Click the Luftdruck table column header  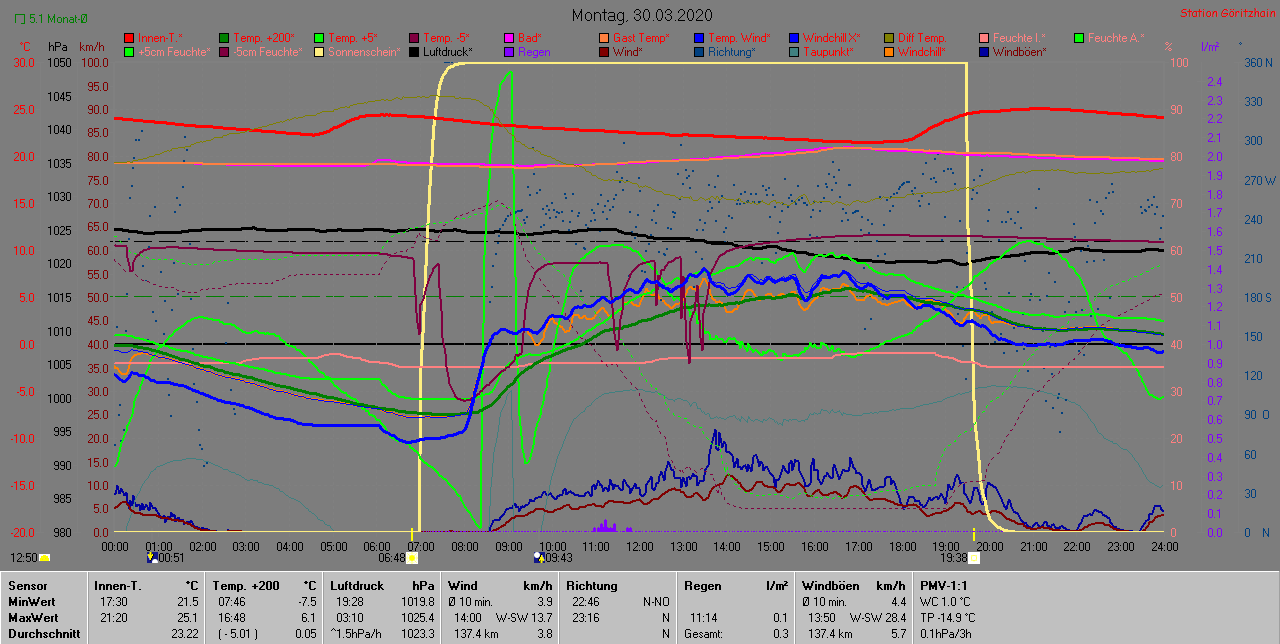[x=359, y=585]
